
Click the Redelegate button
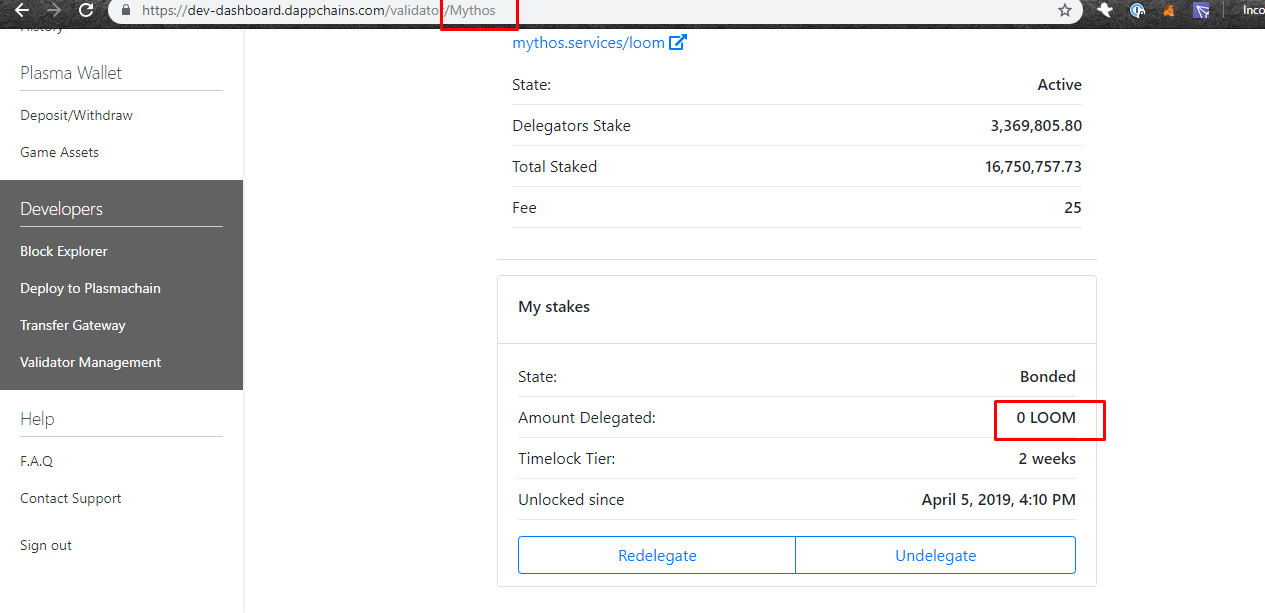pyautogui.click(x=656, y=554)
